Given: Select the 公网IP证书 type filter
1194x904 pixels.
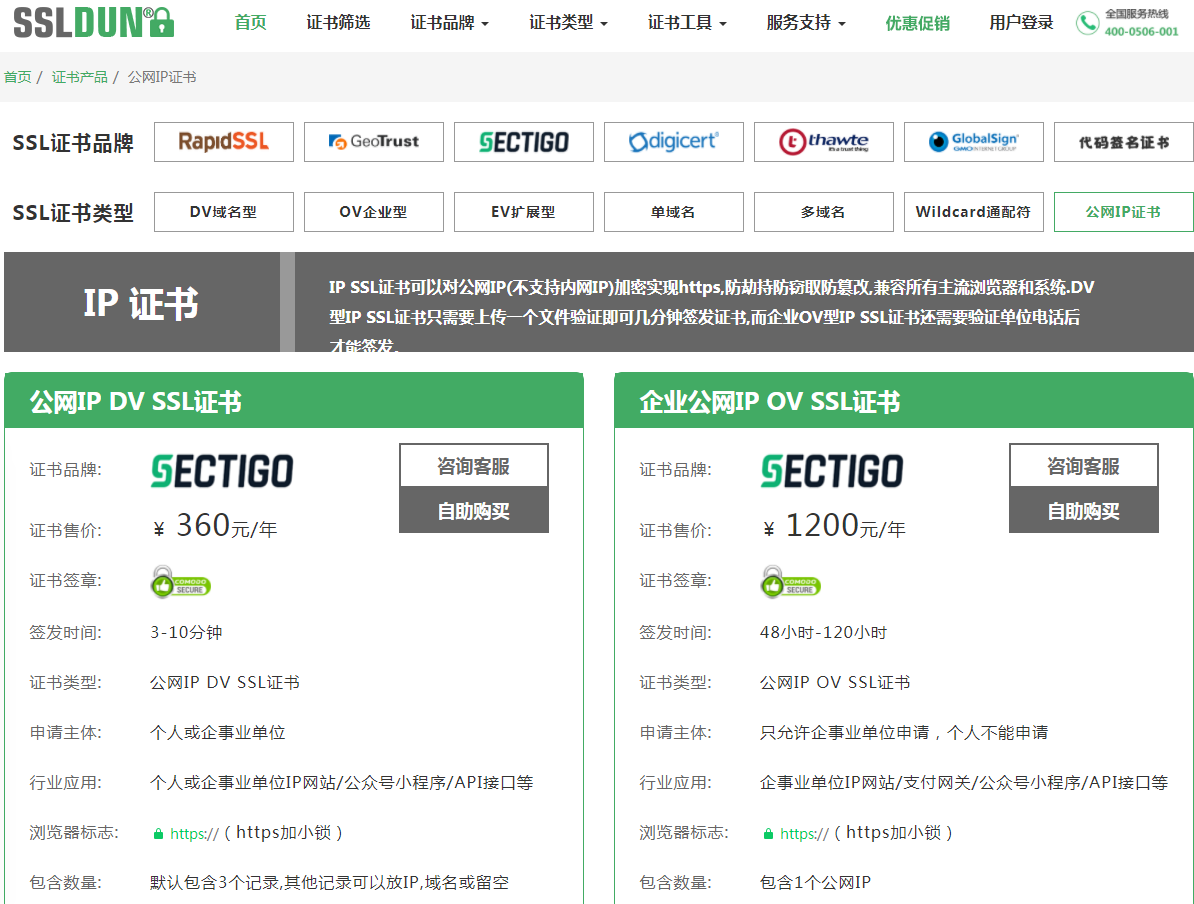Looking at the screenshot, I should coord(1124,212).
